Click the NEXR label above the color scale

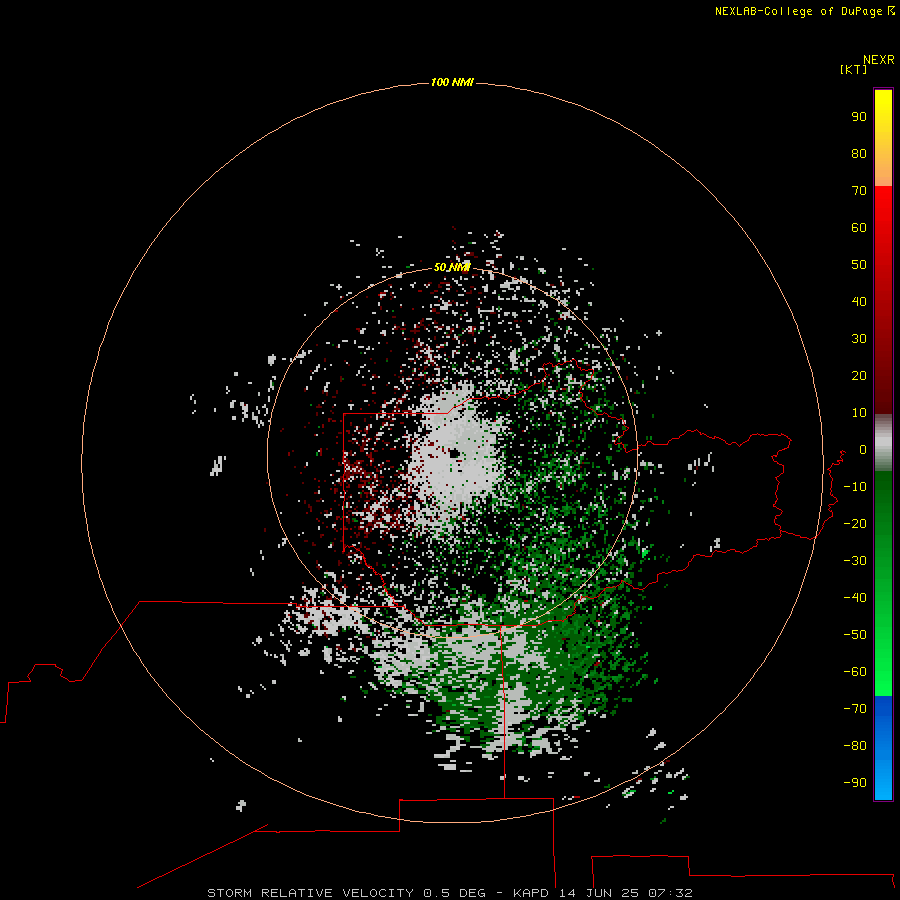(x=878, y=60)
